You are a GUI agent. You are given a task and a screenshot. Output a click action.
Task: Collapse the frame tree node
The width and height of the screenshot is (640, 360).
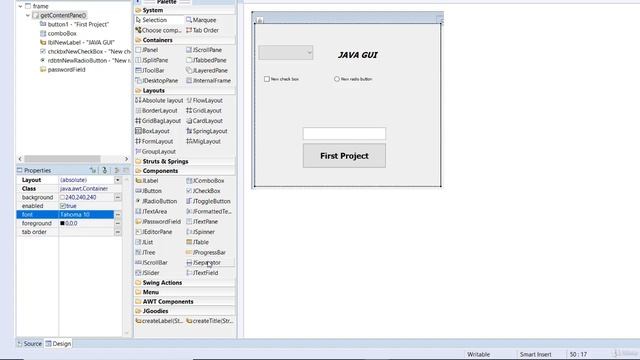(x=20, y=6)
